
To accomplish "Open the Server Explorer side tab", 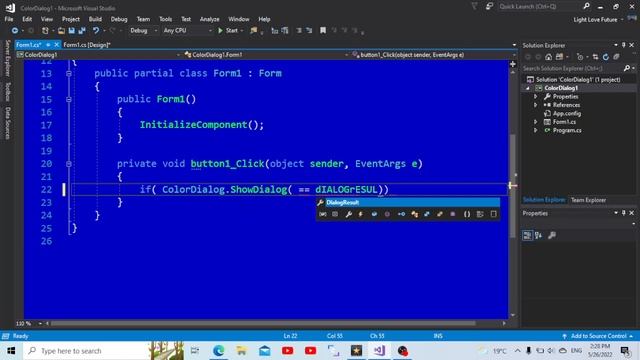I will click(x=7, y=58).
